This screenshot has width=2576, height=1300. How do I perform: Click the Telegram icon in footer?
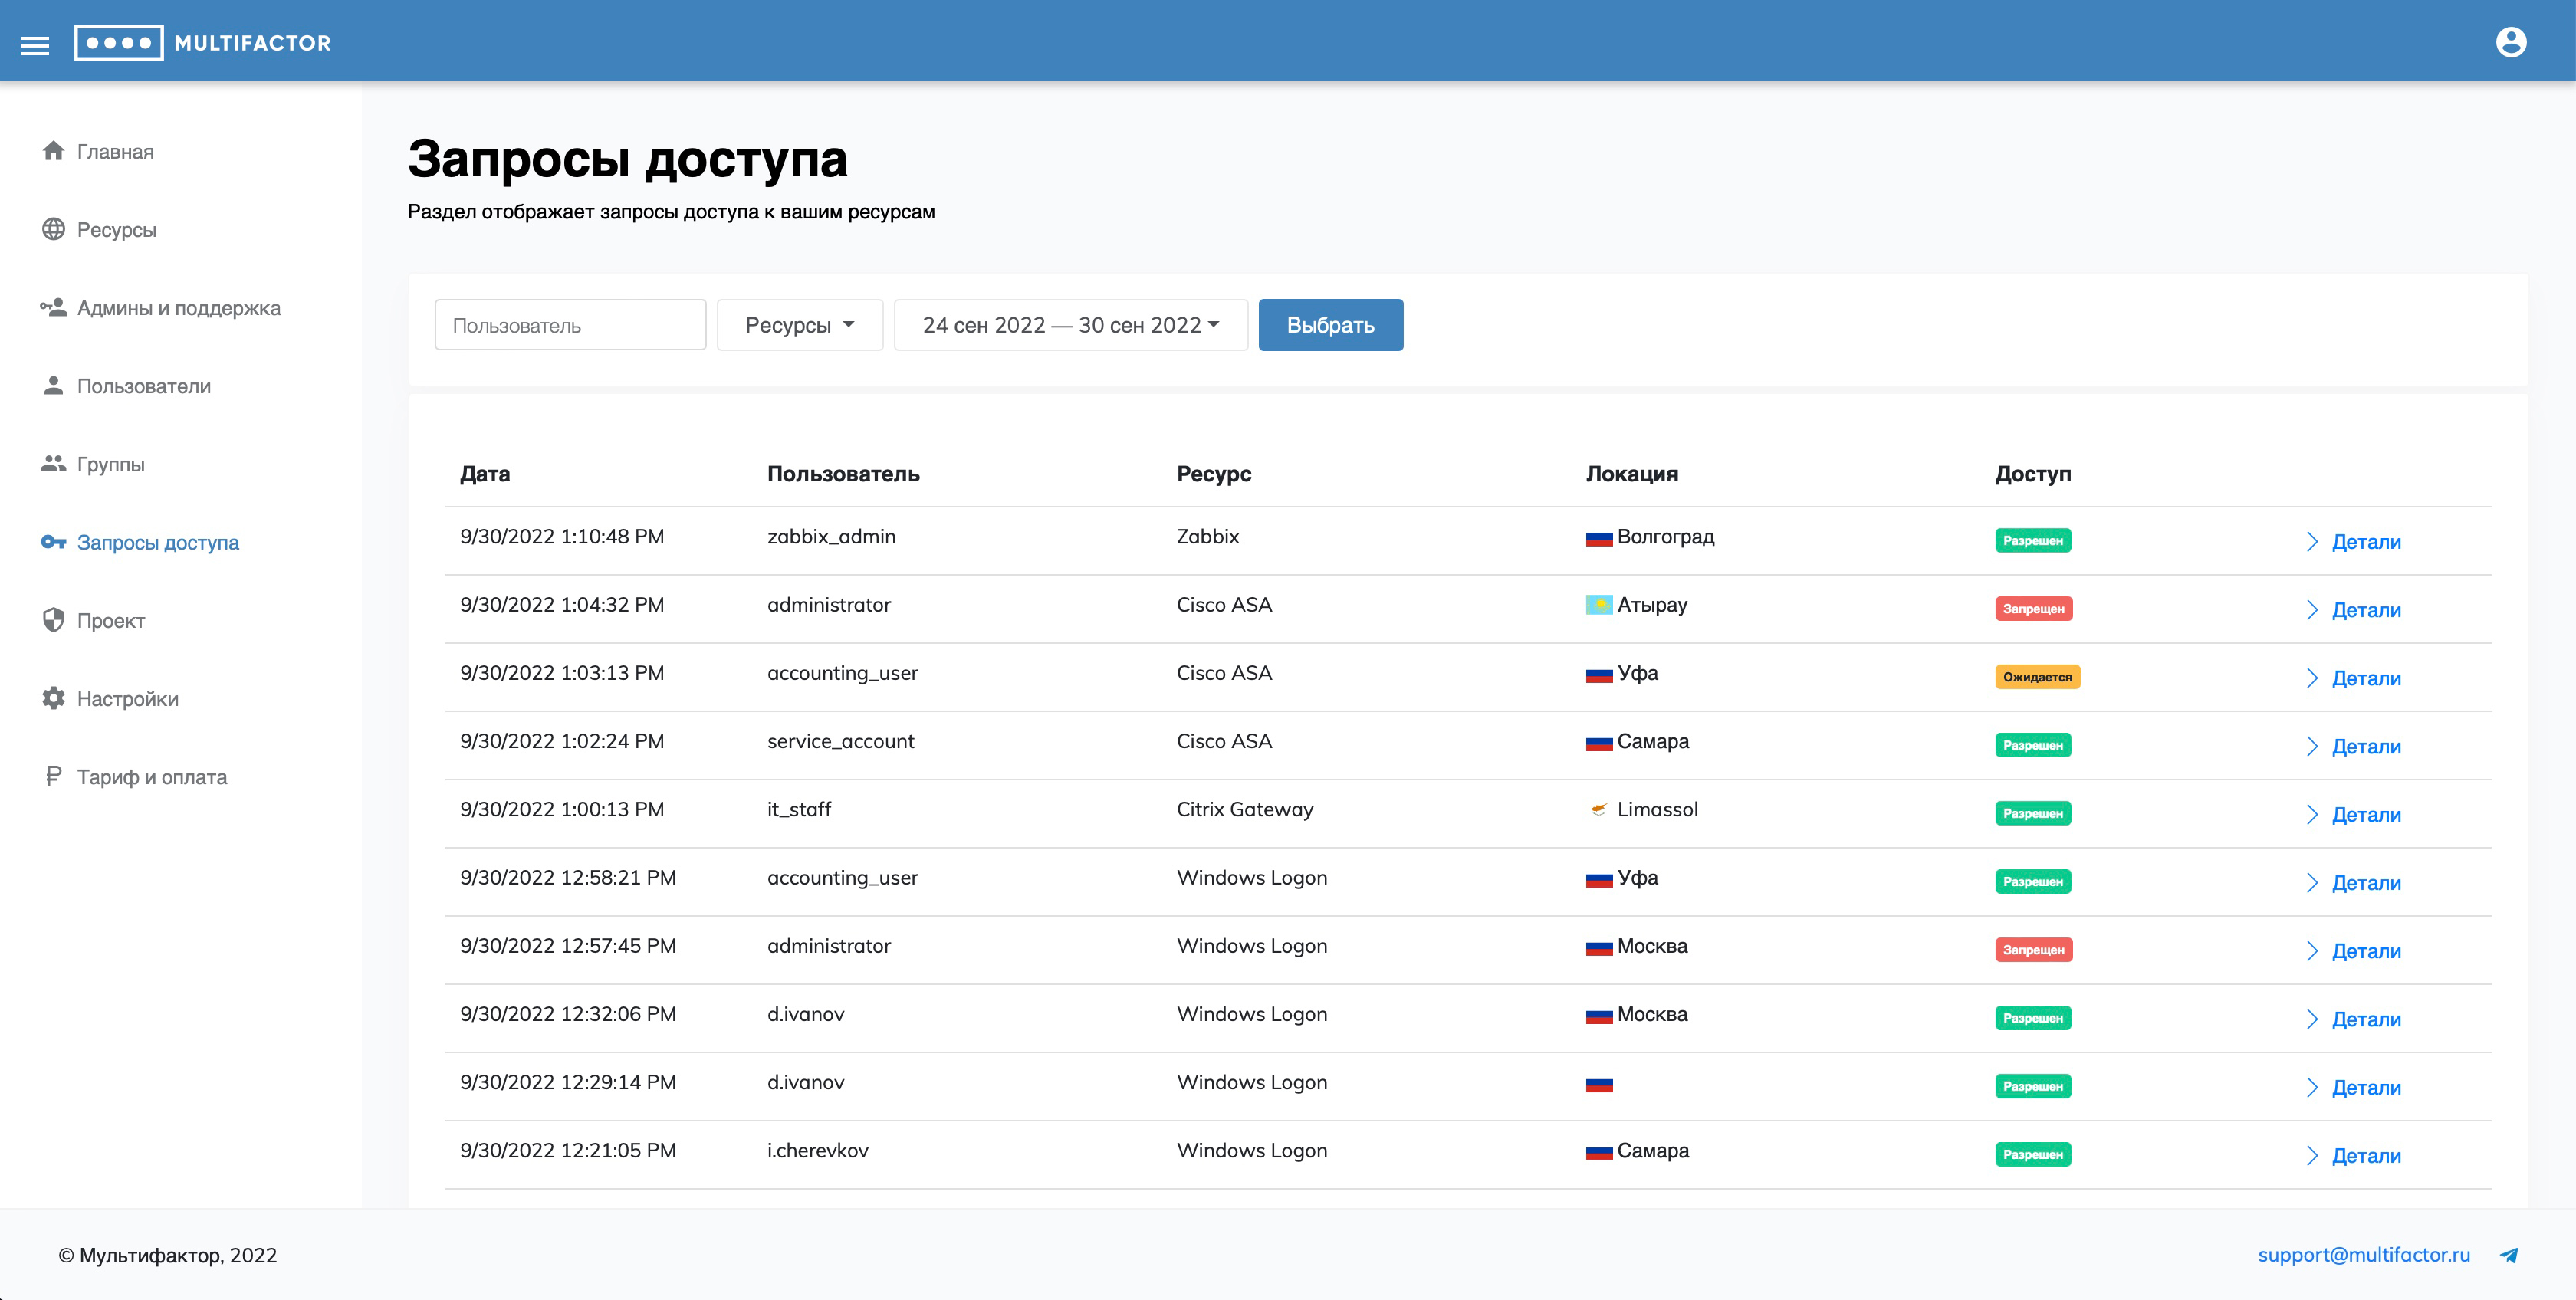pos(2509,1255)
